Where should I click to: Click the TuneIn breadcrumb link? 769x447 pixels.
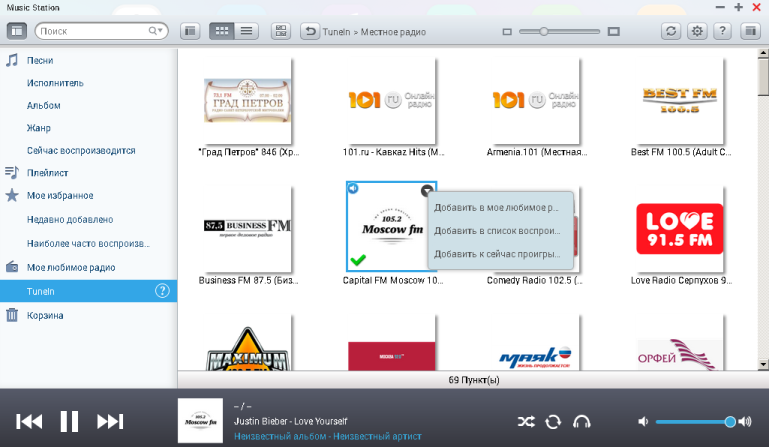click(x=336, y=32)
